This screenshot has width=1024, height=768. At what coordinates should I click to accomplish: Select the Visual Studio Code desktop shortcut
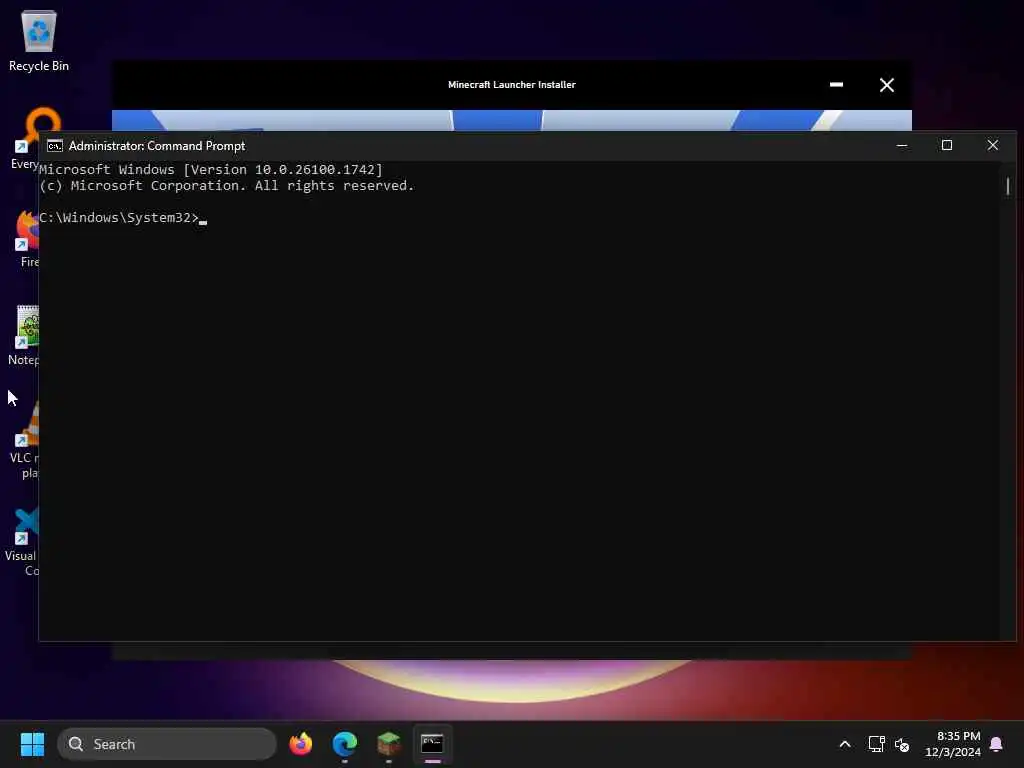coord(22,542)
